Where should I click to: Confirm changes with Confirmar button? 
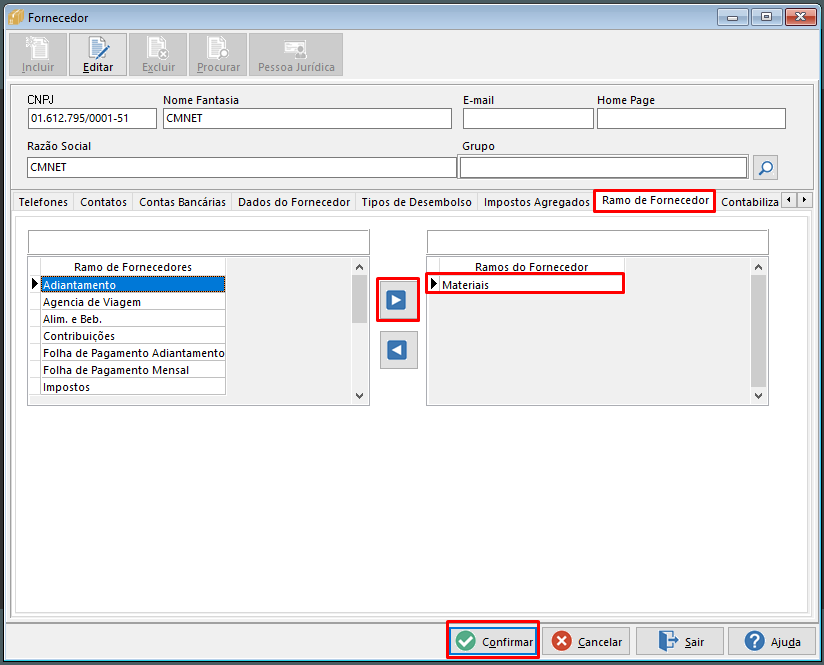(493, 641)
